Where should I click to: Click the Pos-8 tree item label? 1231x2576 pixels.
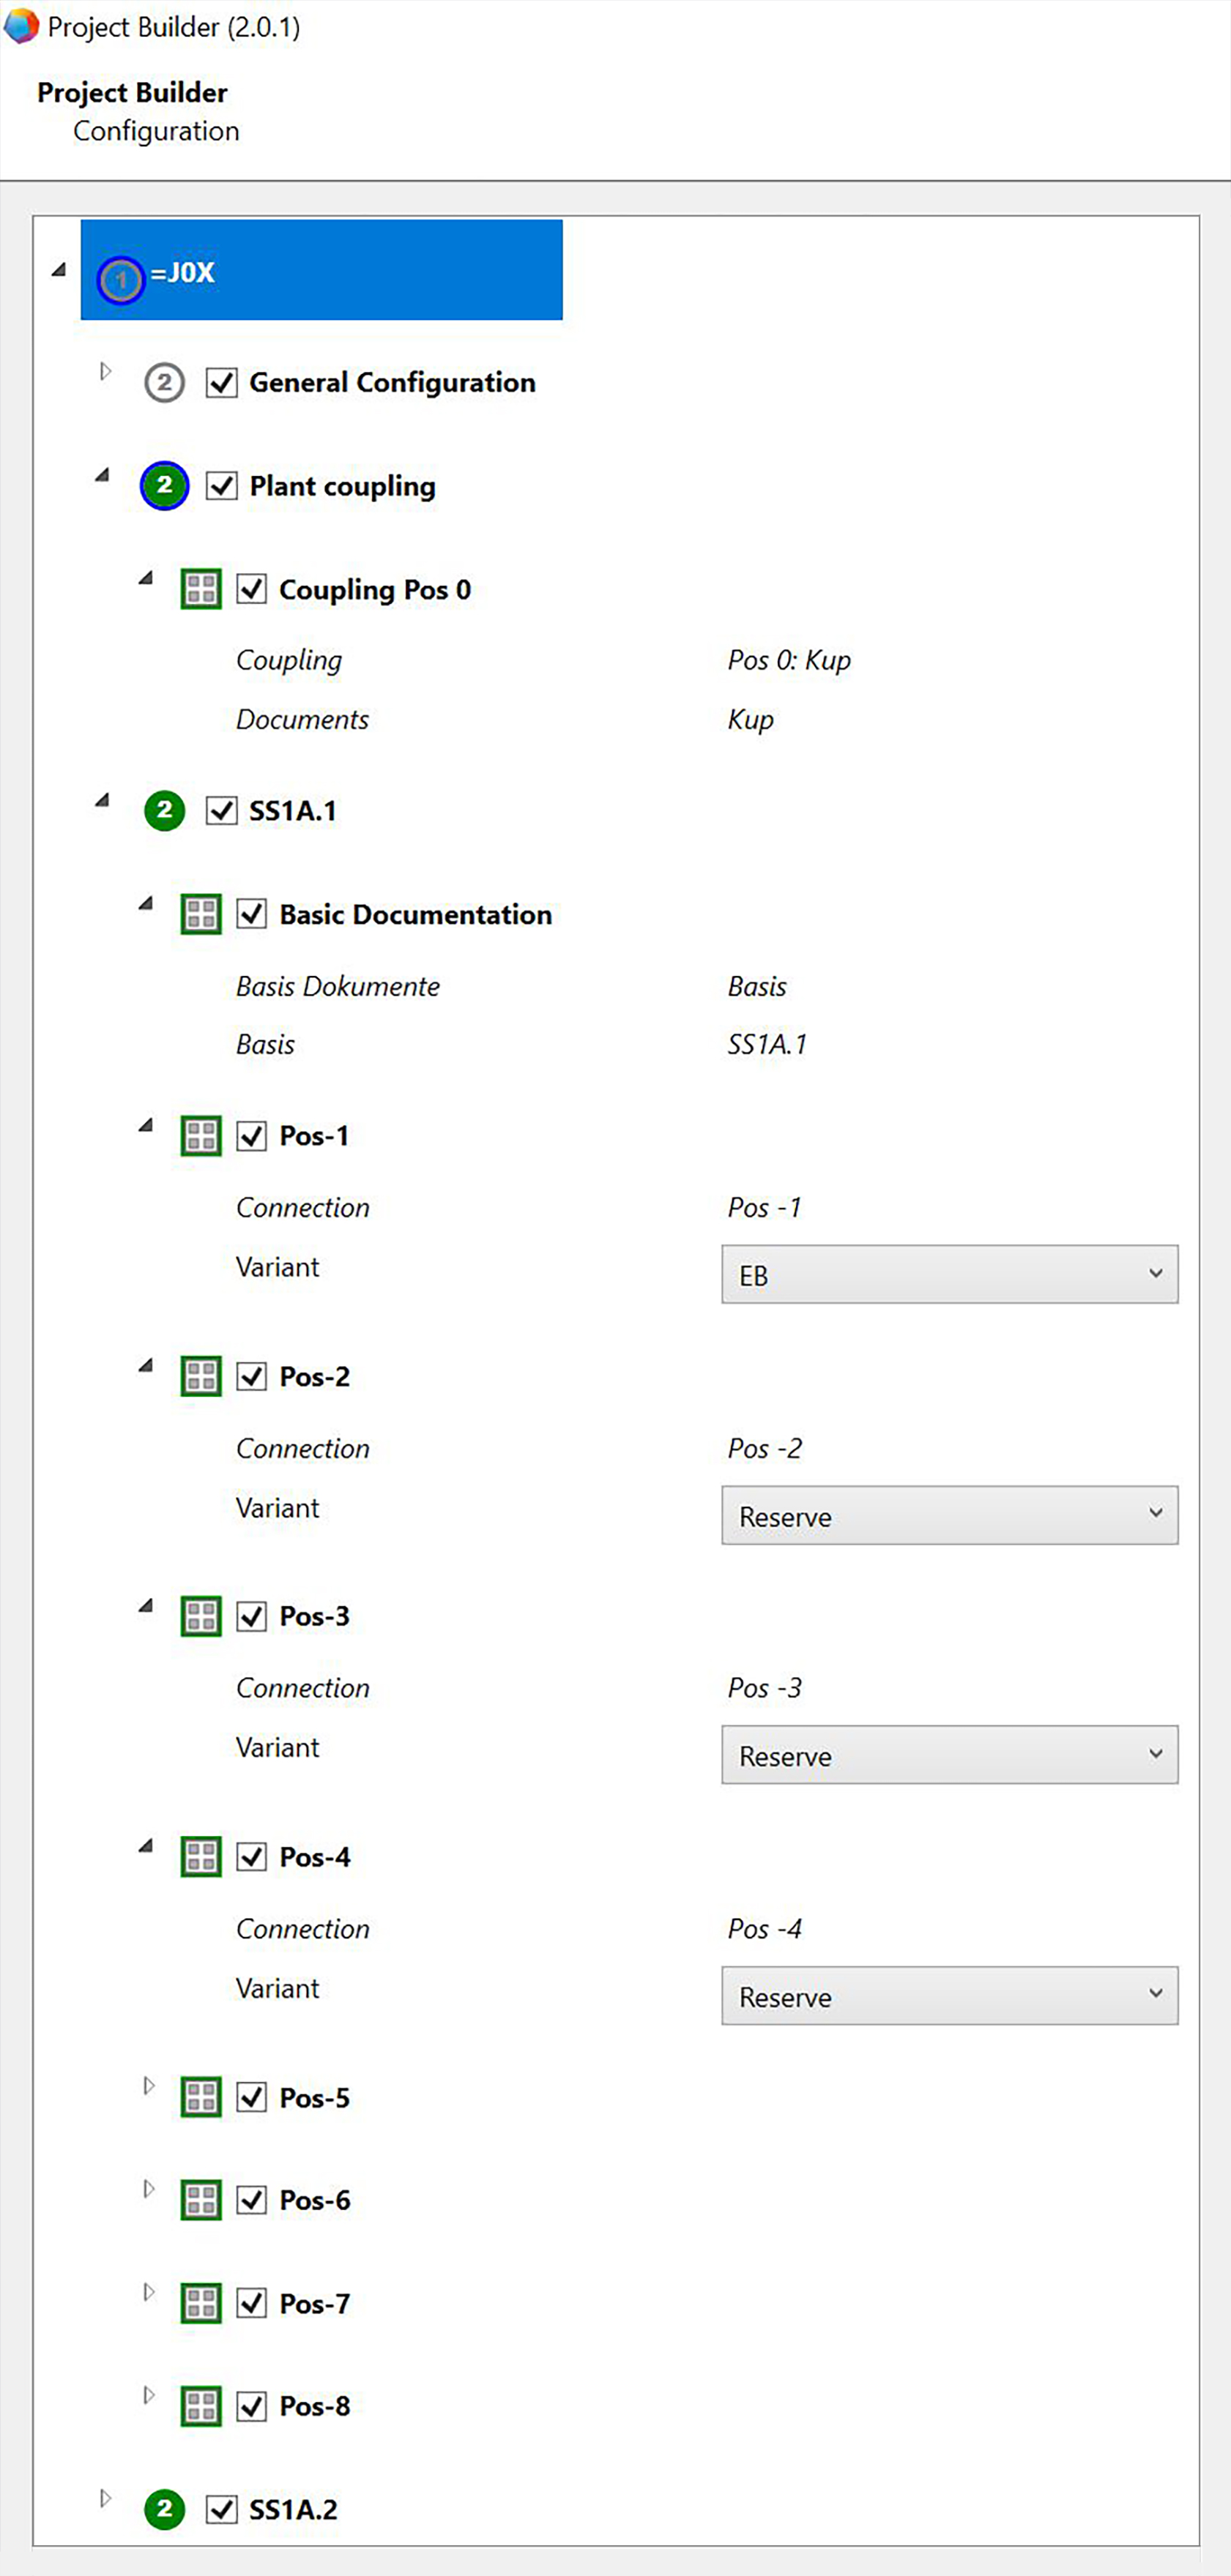point(314,2406)
